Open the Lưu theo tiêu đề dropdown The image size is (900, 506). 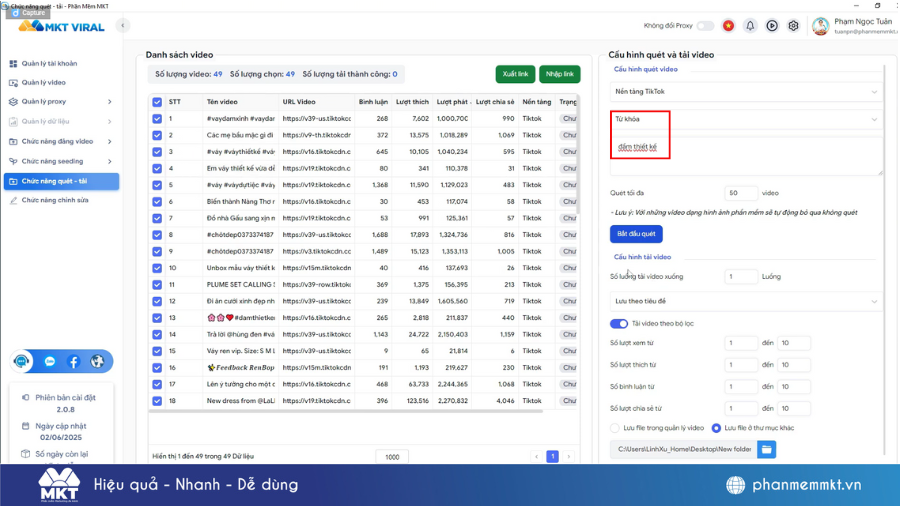pos(746,301)
